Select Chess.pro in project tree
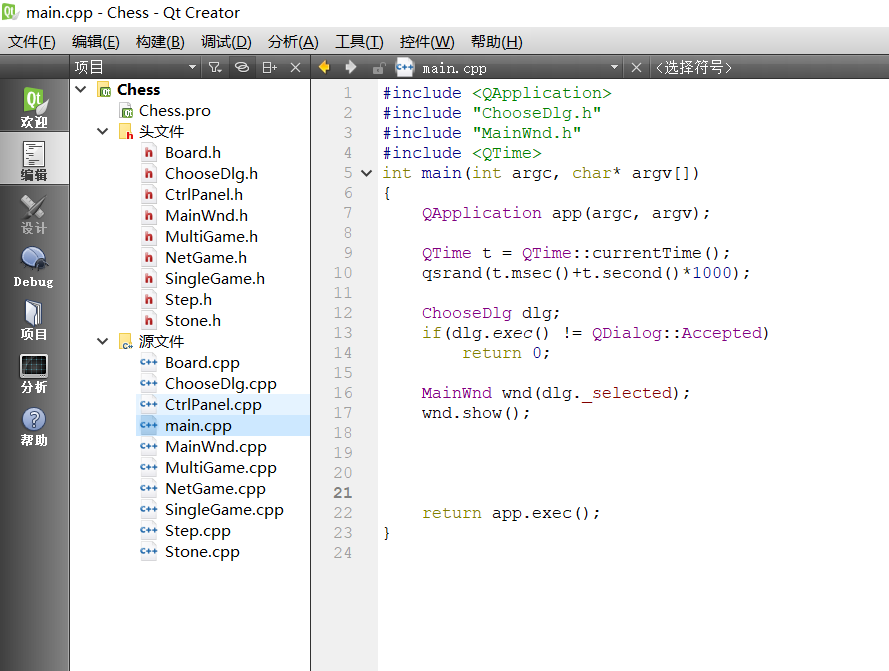 (x=175, y=111)
